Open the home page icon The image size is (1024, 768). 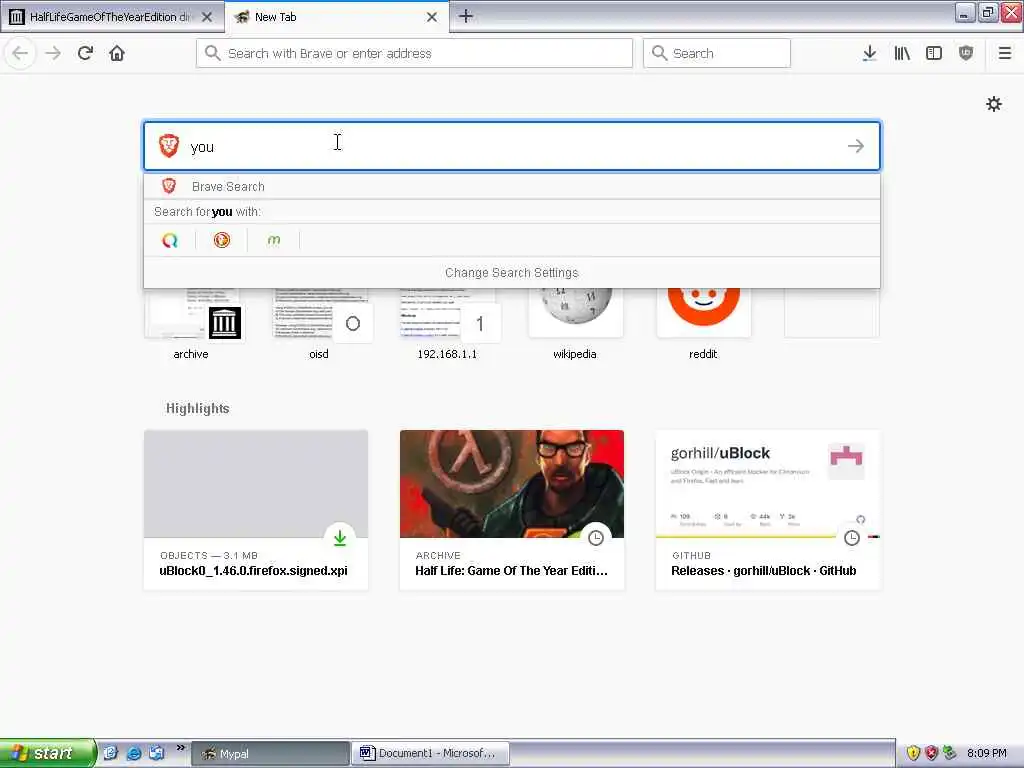(x=117, y=53)
